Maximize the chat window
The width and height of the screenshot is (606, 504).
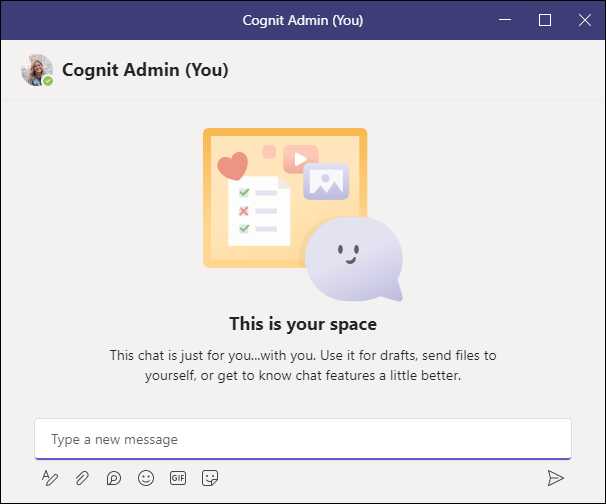[x=545, y=20]
